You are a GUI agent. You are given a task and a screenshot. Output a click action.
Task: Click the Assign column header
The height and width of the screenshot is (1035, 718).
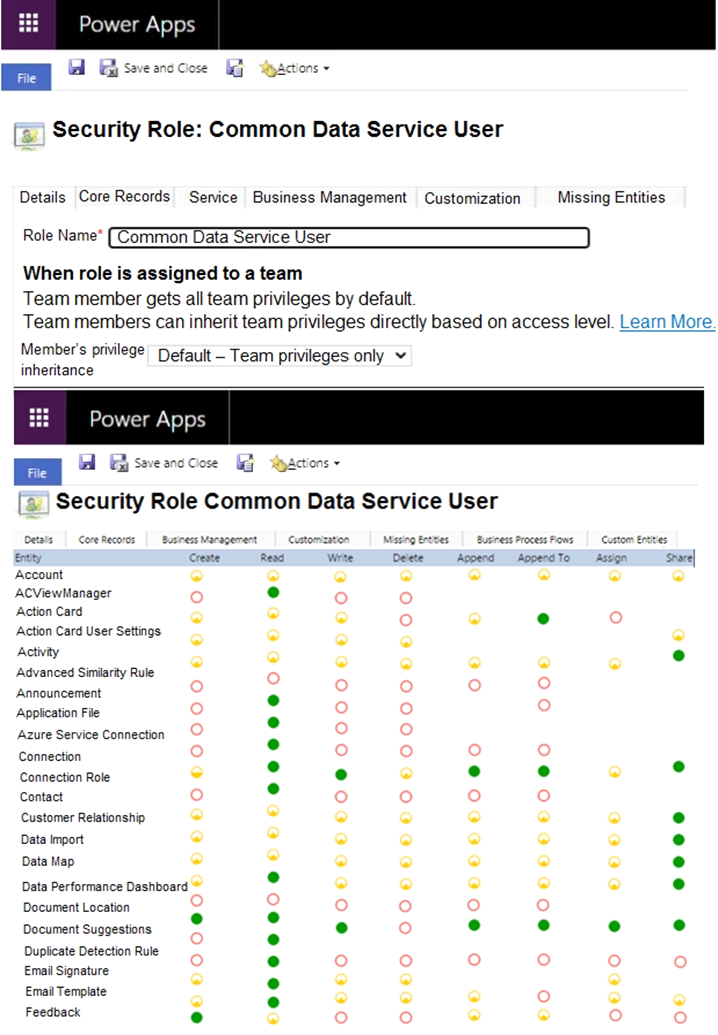[x=612, y=558]
